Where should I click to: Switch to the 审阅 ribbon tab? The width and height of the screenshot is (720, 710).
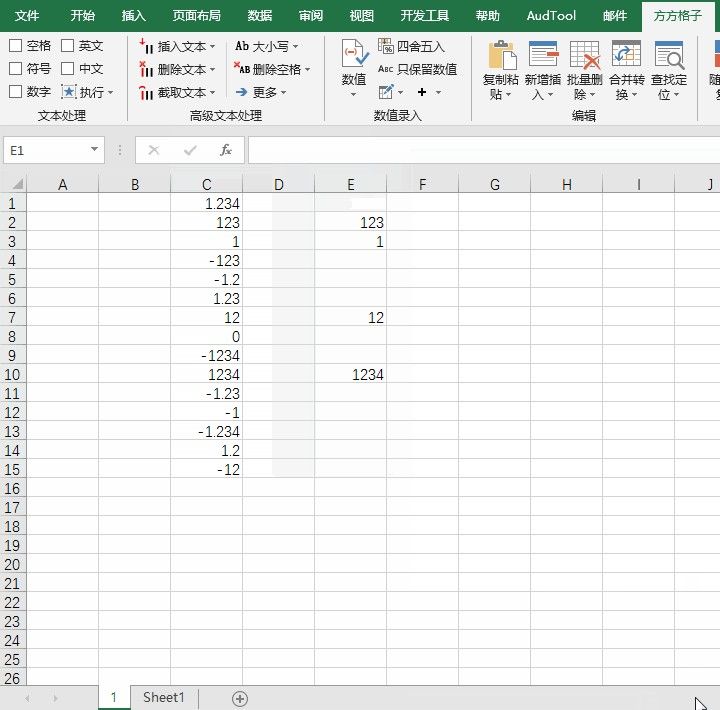click(311, 16)
